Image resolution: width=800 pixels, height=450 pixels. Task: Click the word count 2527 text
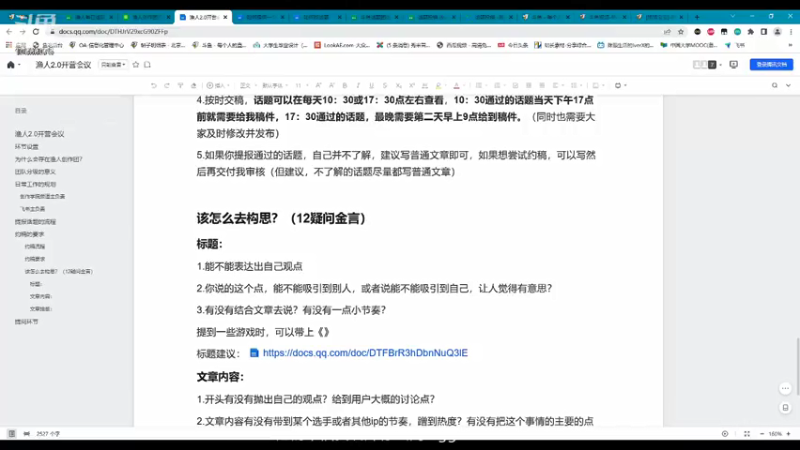pos(48,434)
